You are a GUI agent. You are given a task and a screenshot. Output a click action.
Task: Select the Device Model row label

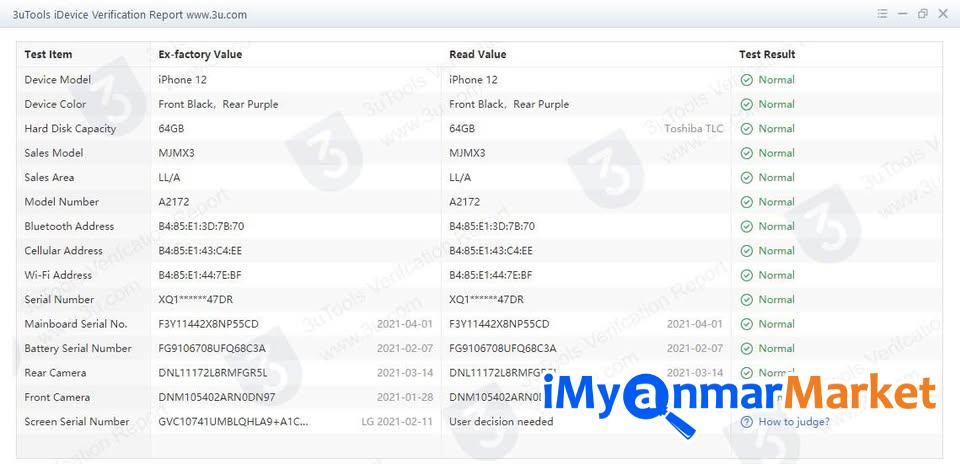58,80
